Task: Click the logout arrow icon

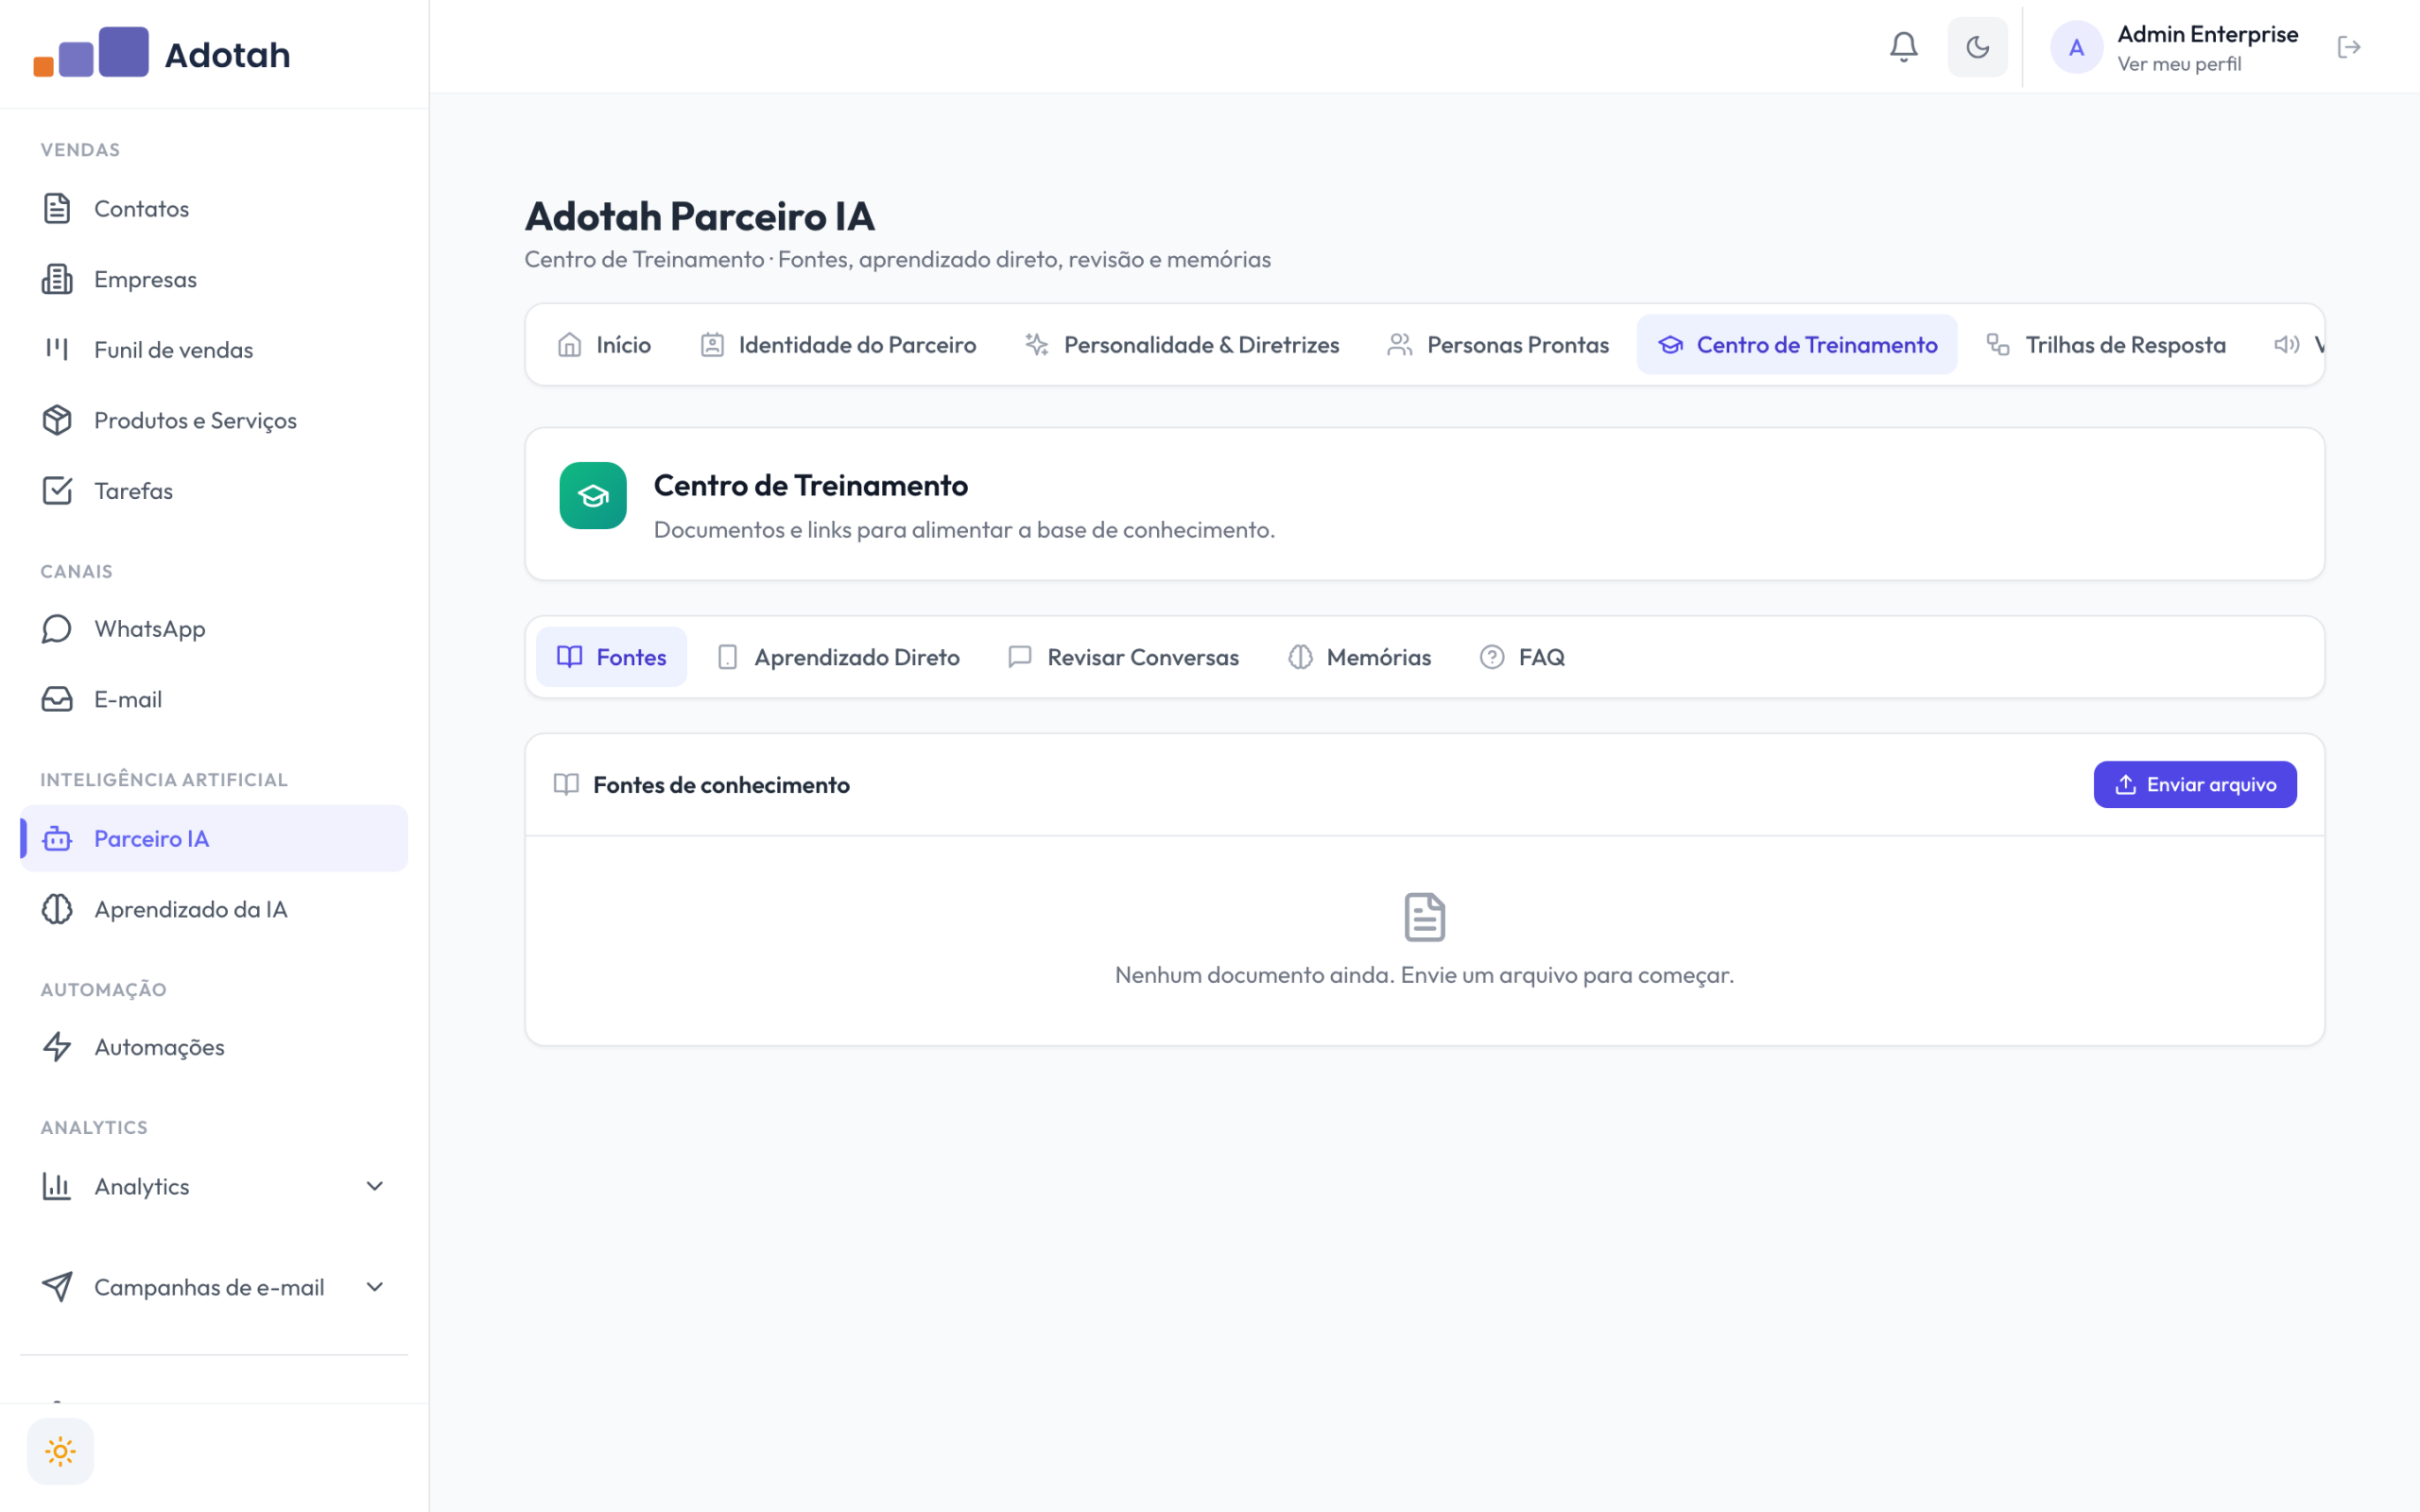Action: pos(2349,47)
